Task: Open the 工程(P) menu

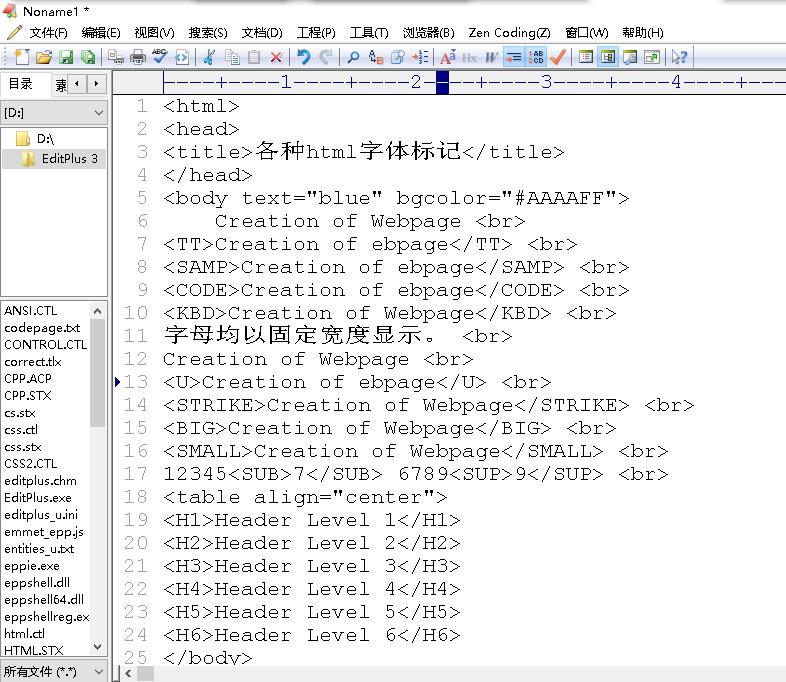Action: pos(316,33)
